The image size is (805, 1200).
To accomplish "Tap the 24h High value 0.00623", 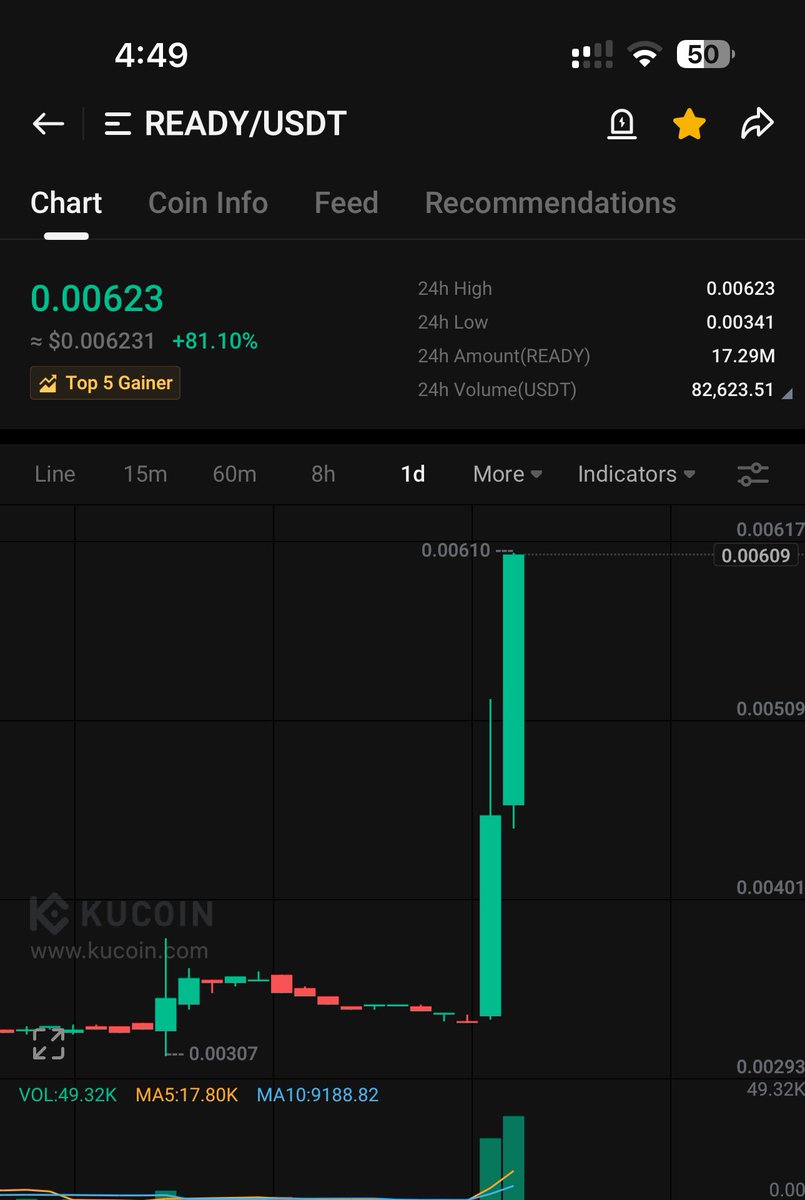I will pos(740,289).
